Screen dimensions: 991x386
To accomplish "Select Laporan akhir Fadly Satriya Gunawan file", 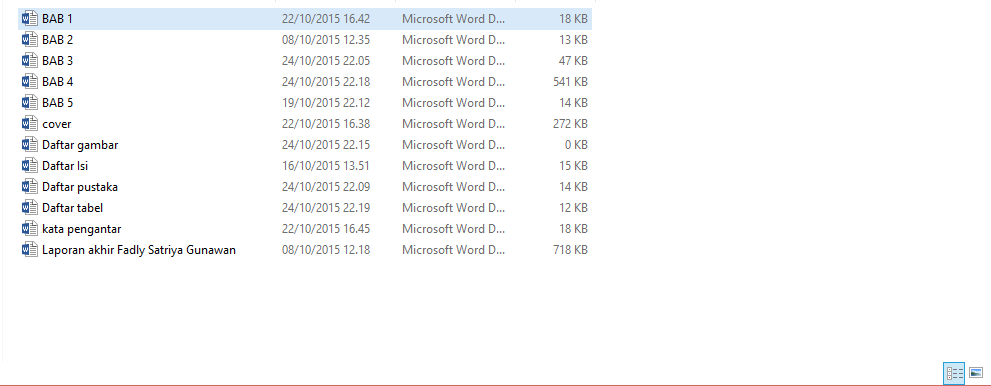I will click(x=139, y=250).
